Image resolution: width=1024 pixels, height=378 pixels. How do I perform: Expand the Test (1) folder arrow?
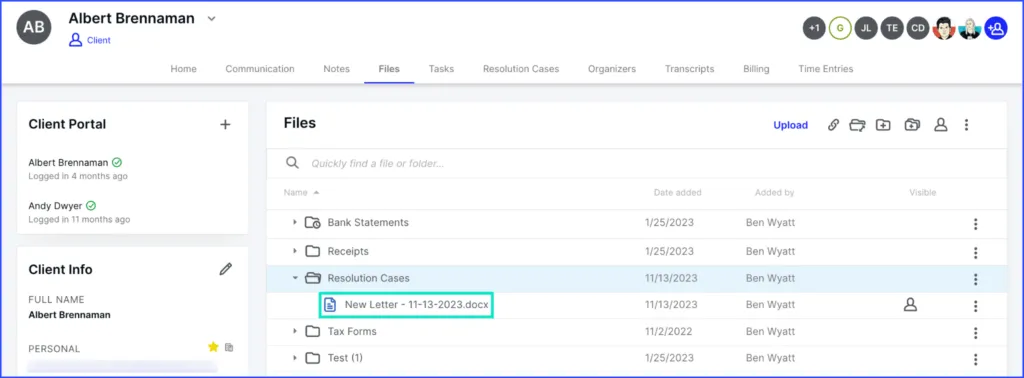[x=295, y=358]
